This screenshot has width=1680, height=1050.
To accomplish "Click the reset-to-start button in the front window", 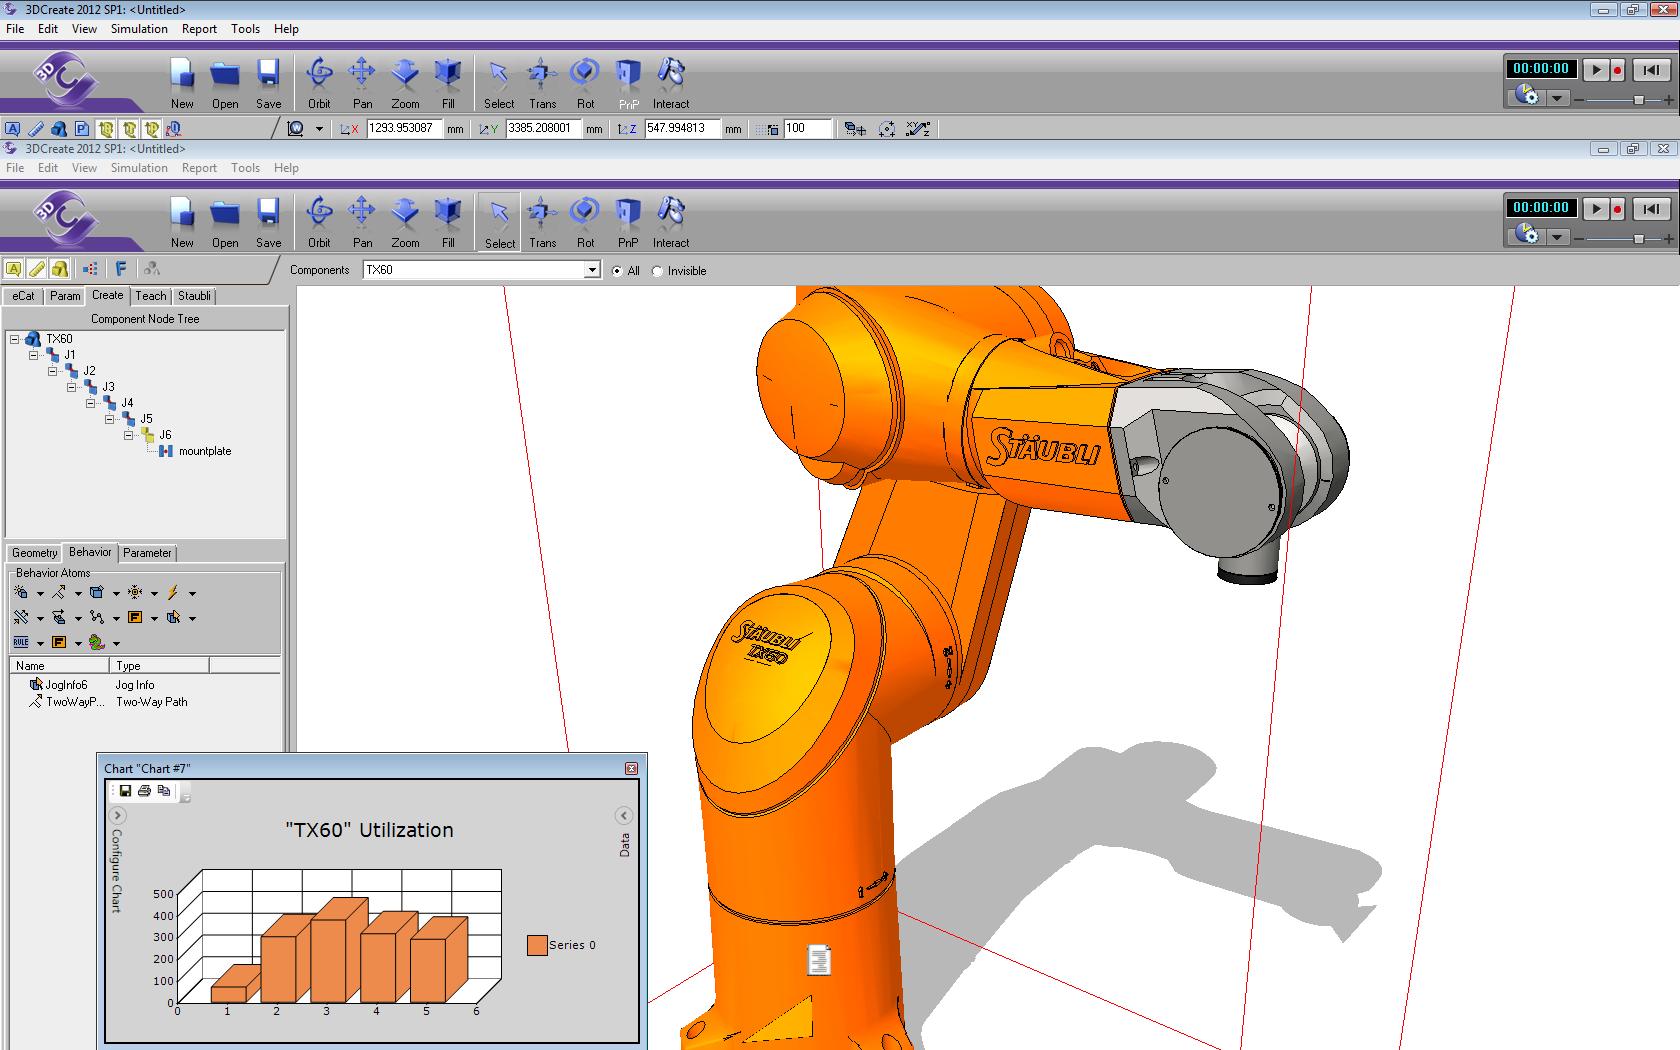I will click(x=1651, y=208).
